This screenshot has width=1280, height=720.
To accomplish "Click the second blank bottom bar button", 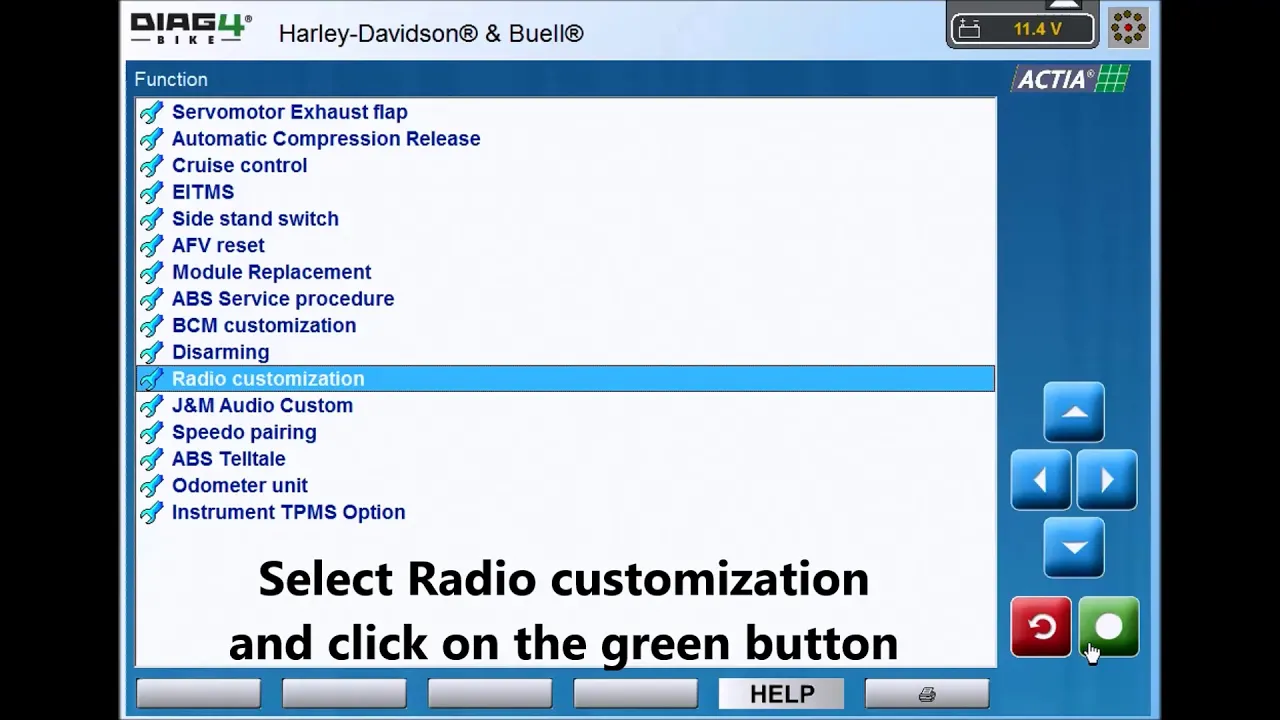I will [344, 694].
